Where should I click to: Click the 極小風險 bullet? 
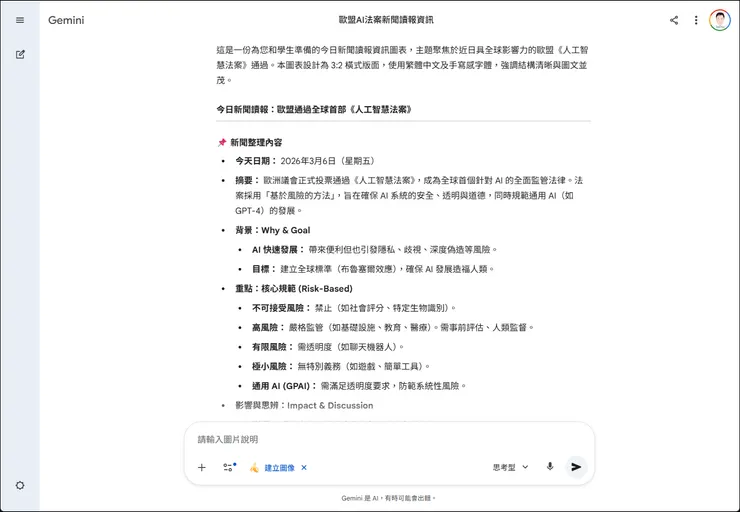341,366
